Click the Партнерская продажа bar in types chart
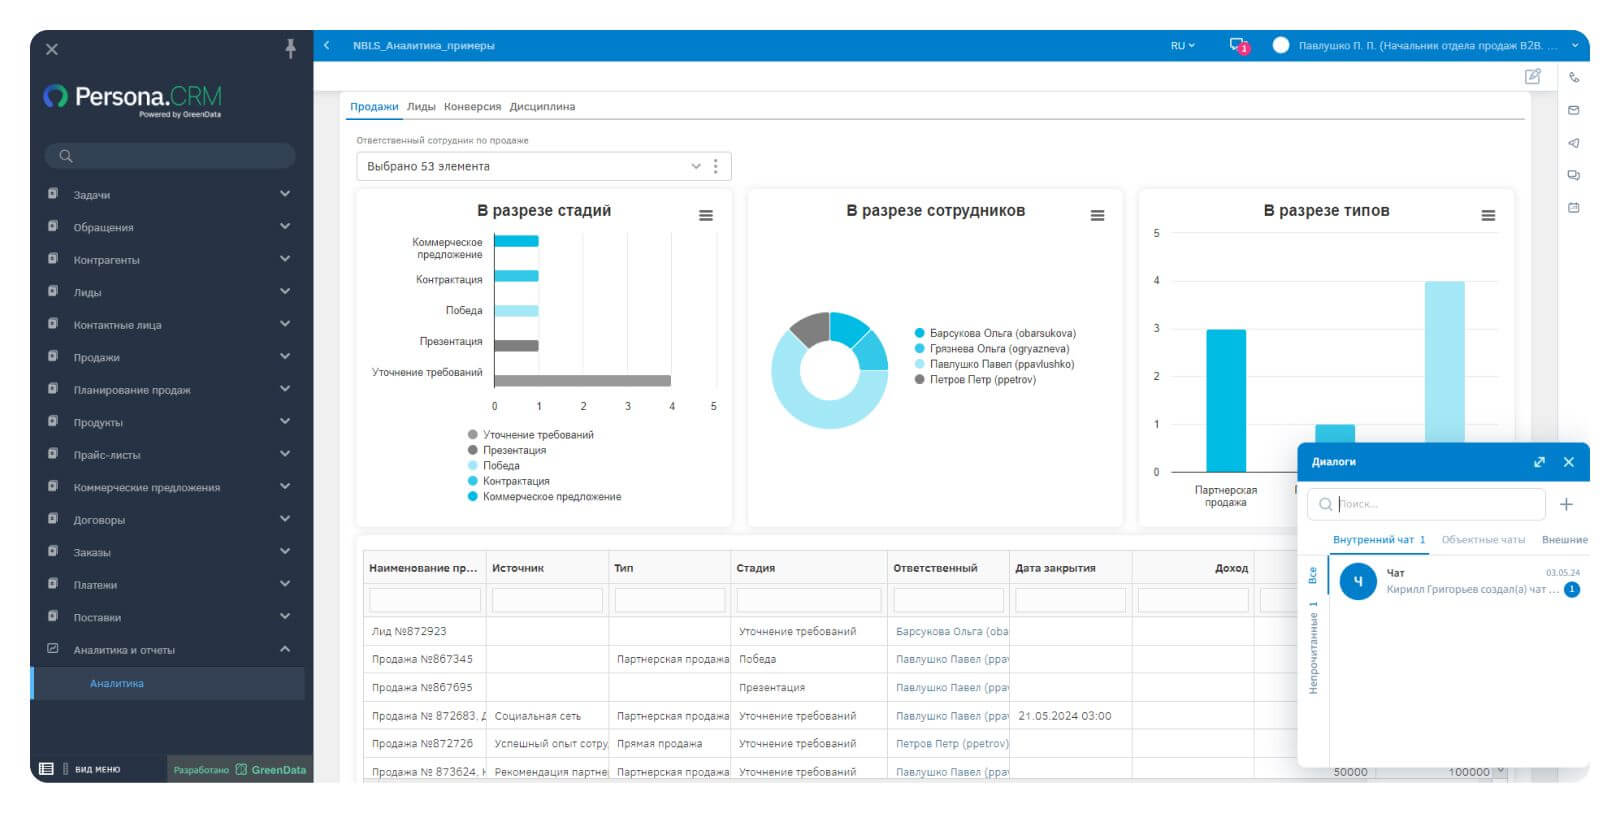Image resolution: width=1620 pixels, height=813 pixels. click(1226, 400)
